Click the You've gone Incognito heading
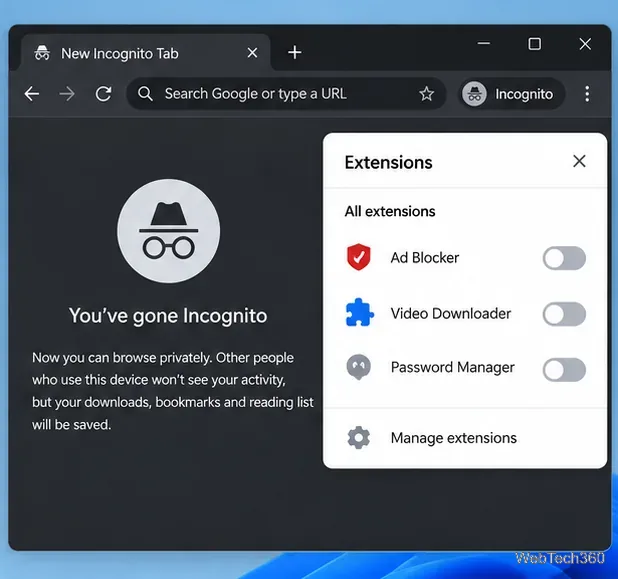 (168, 316)
